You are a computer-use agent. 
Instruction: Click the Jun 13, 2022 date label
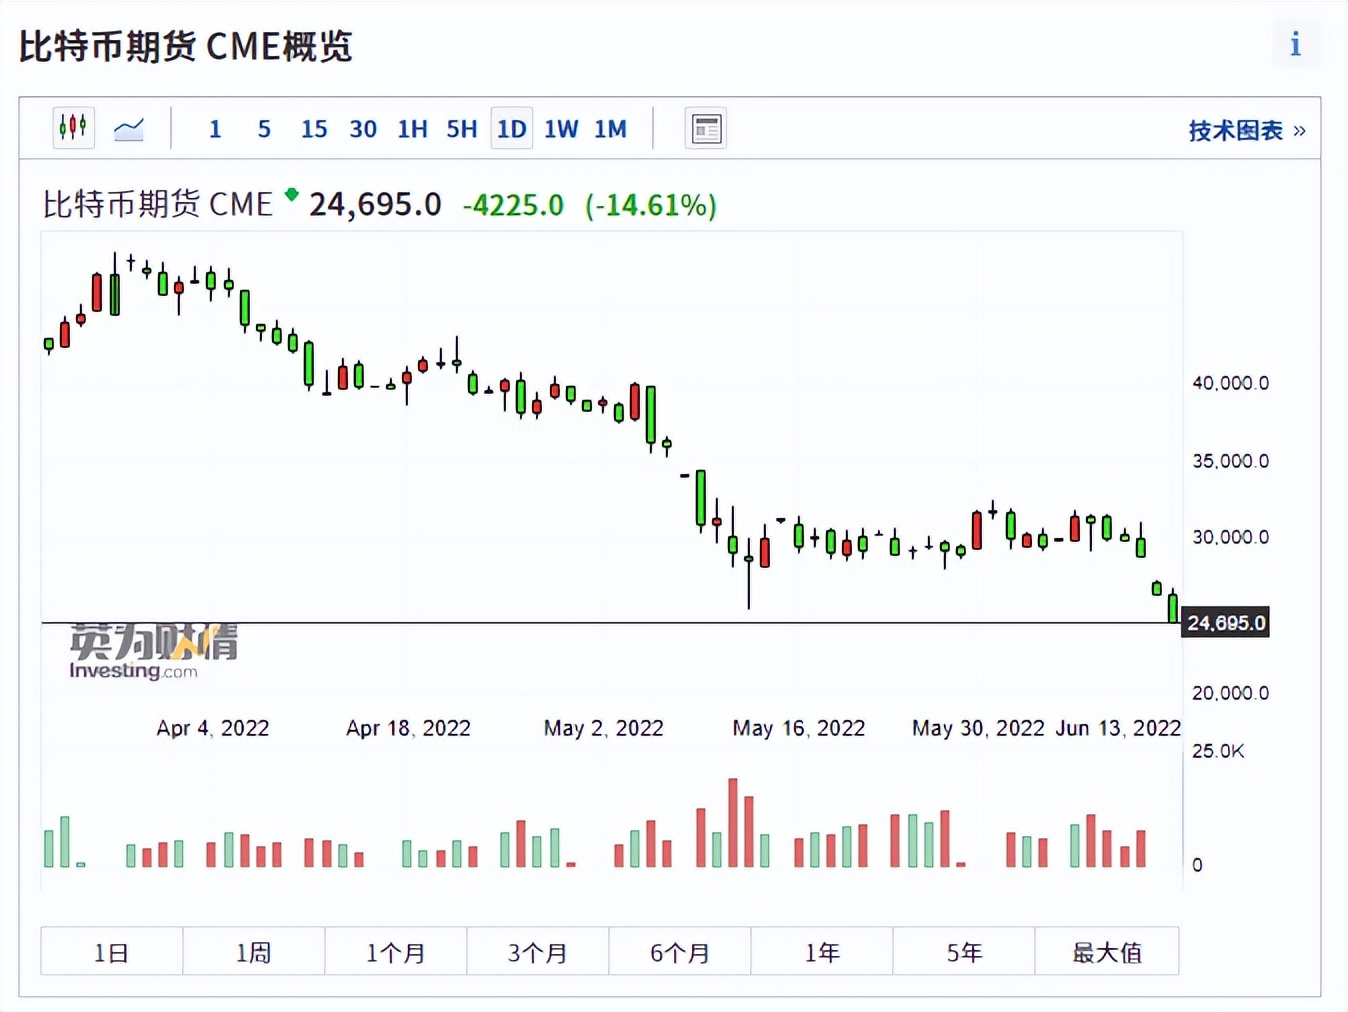[x=1118, y=728]
